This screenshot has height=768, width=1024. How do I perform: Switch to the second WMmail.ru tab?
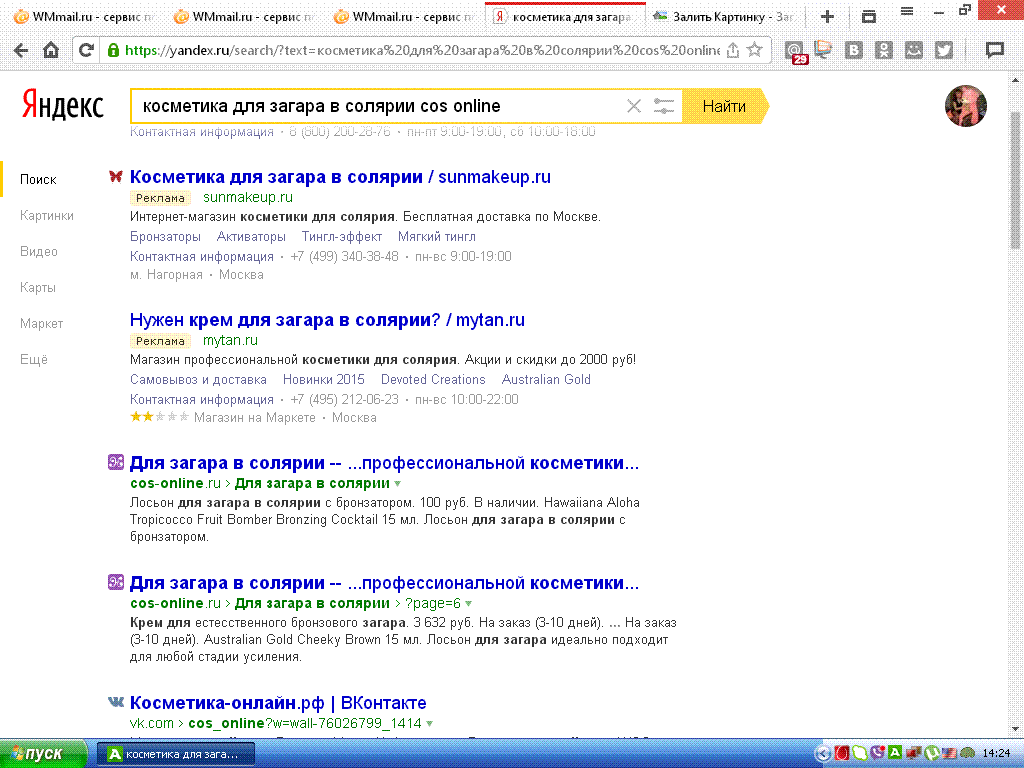coord(242,17)
